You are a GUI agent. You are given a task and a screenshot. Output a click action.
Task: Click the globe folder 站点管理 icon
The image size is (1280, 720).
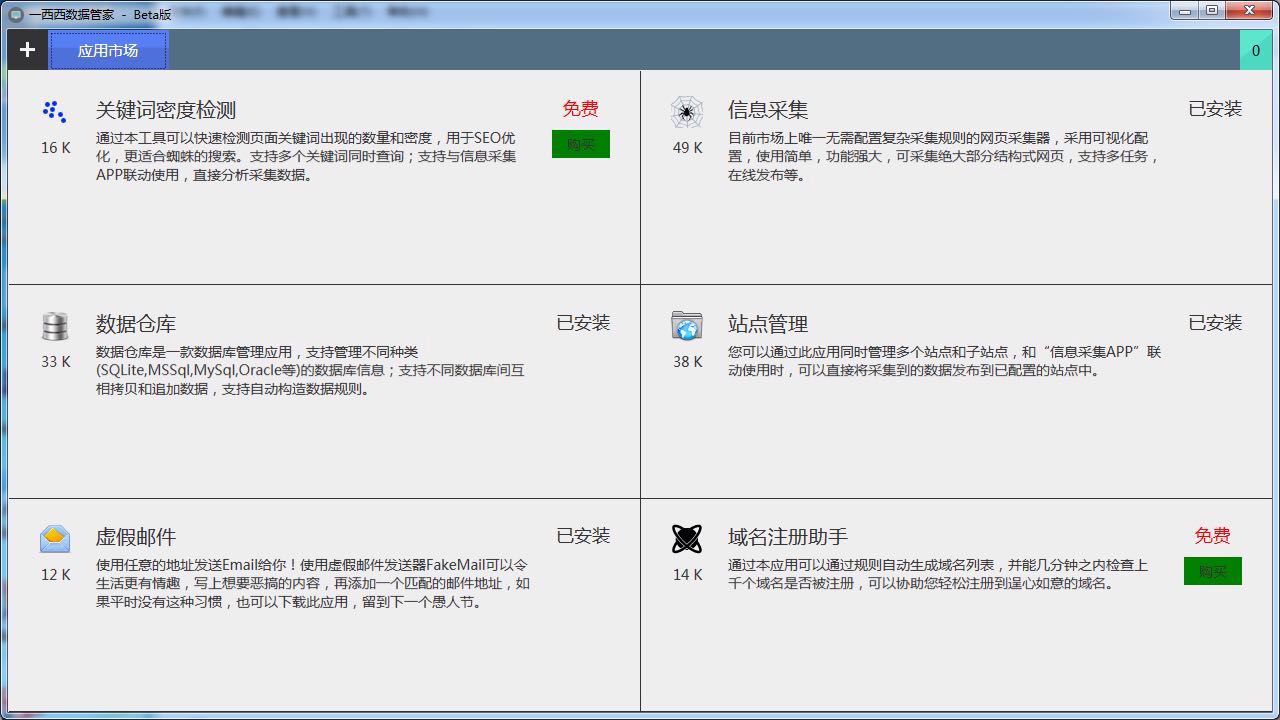click(x=687, y=326)
